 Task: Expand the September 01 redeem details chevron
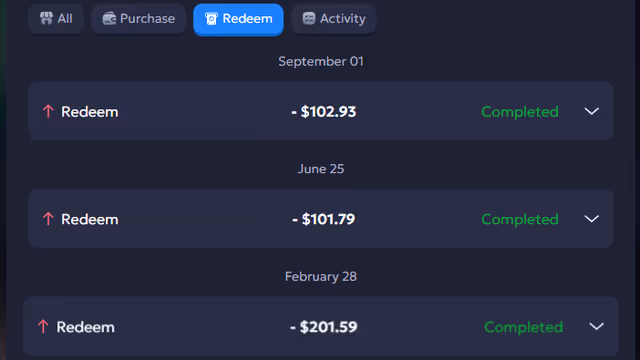point(591,111)
